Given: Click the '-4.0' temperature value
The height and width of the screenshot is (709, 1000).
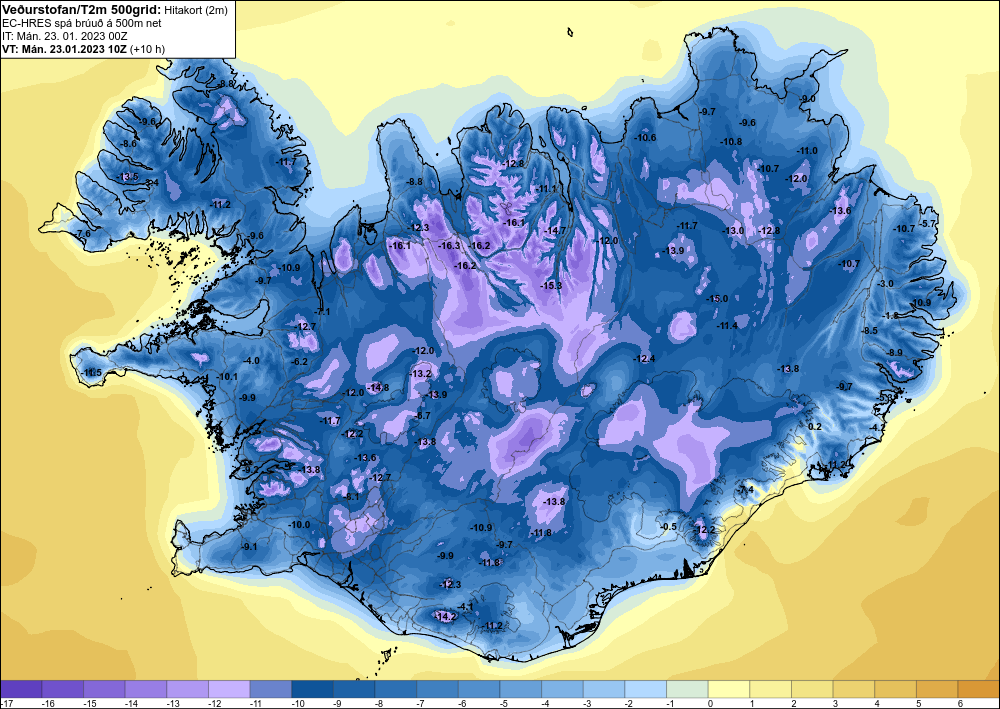Looking at the screenshot, I should click(x=252, y=361).
